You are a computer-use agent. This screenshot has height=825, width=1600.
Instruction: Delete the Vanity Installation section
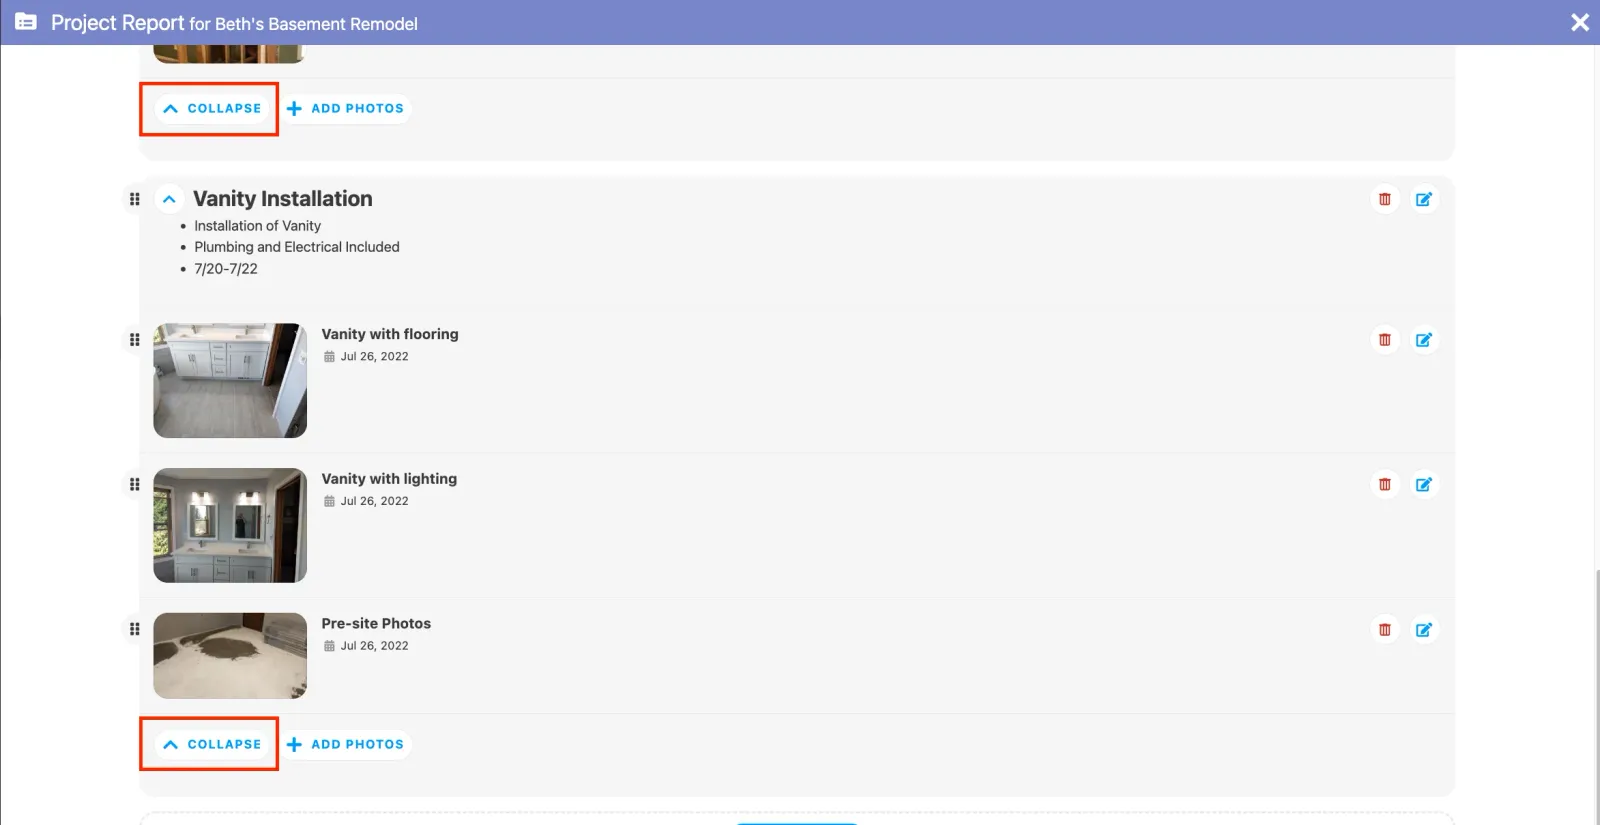point(1384,199)
